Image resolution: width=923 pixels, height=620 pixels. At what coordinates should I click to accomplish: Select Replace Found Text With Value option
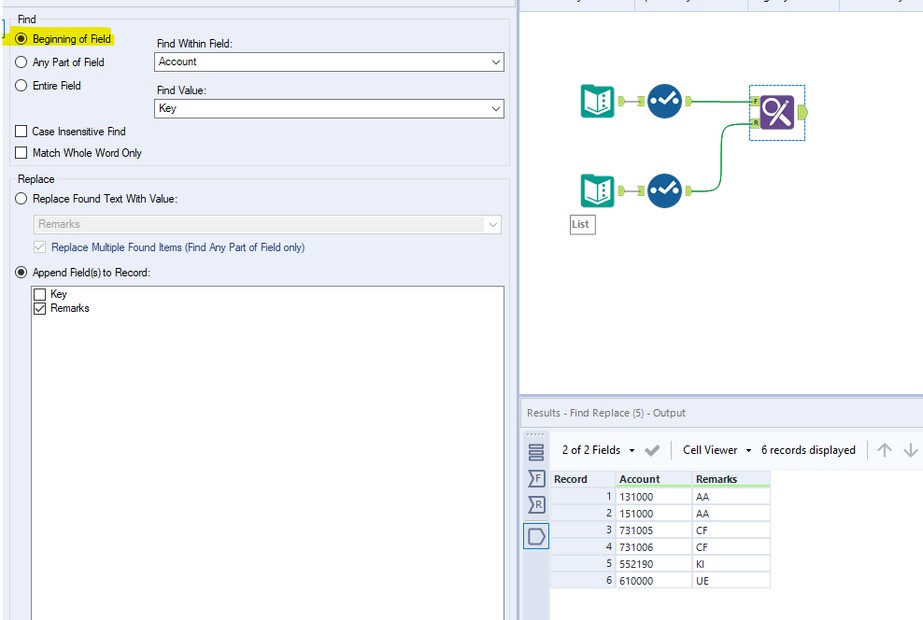(21, 199)
